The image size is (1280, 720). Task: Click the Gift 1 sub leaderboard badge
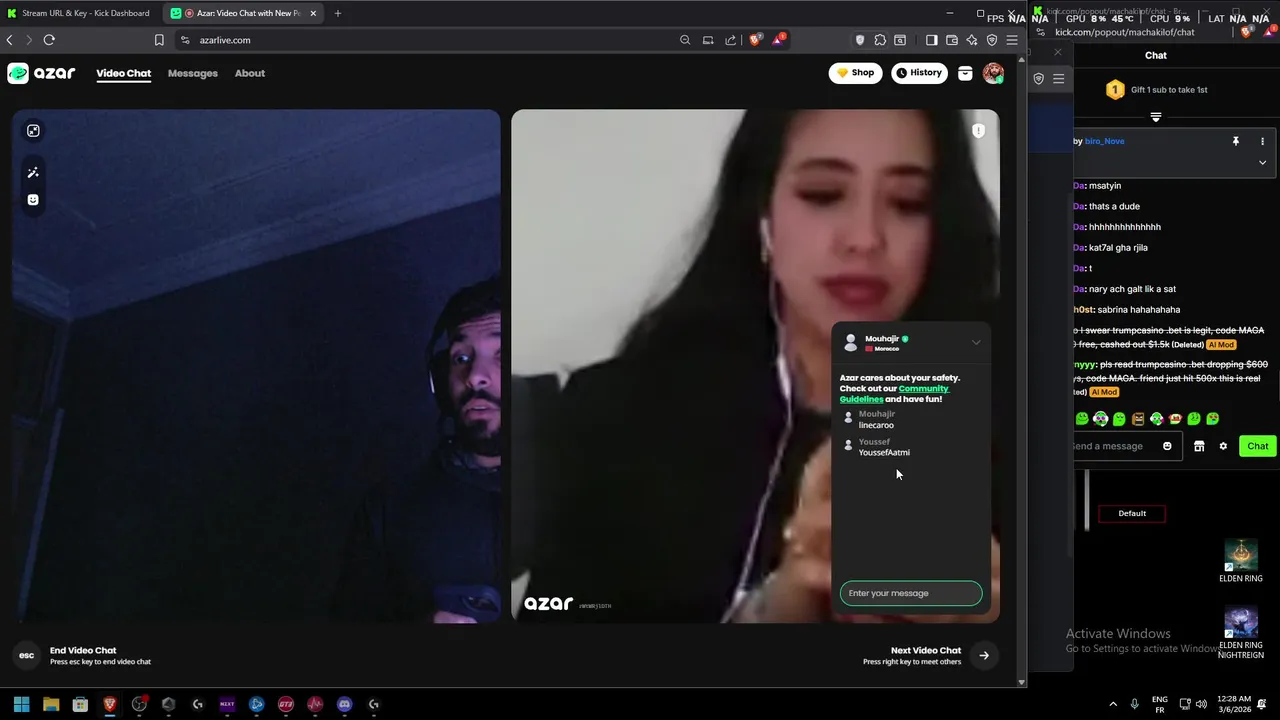pos(1115,90)
